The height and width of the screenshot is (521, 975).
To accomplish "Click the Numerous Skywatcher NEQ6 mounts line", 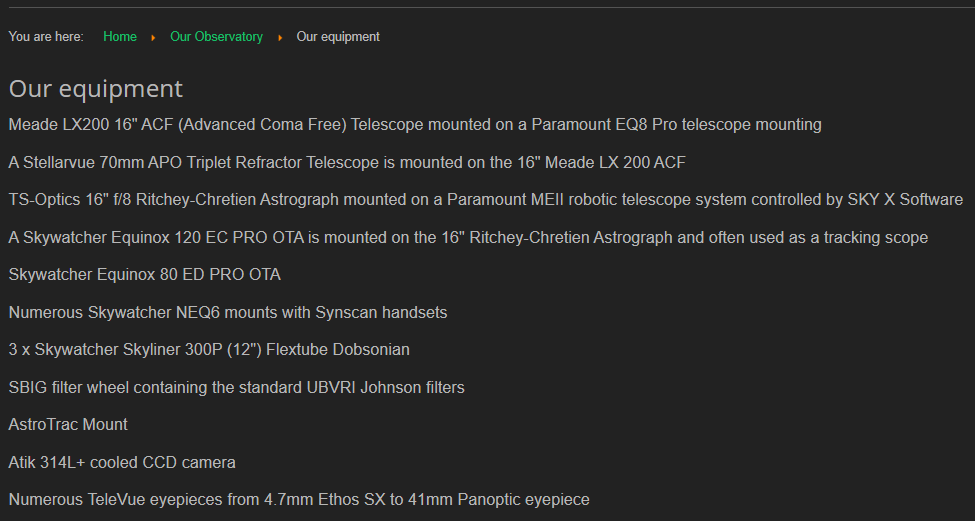I will (228, 313).
